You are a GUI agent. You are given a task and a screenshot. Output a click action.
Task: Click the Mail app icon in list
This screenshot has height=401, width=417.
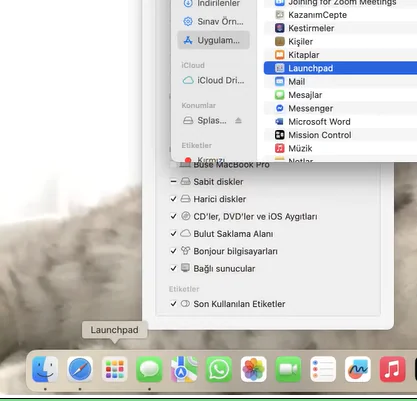point(279,81)
